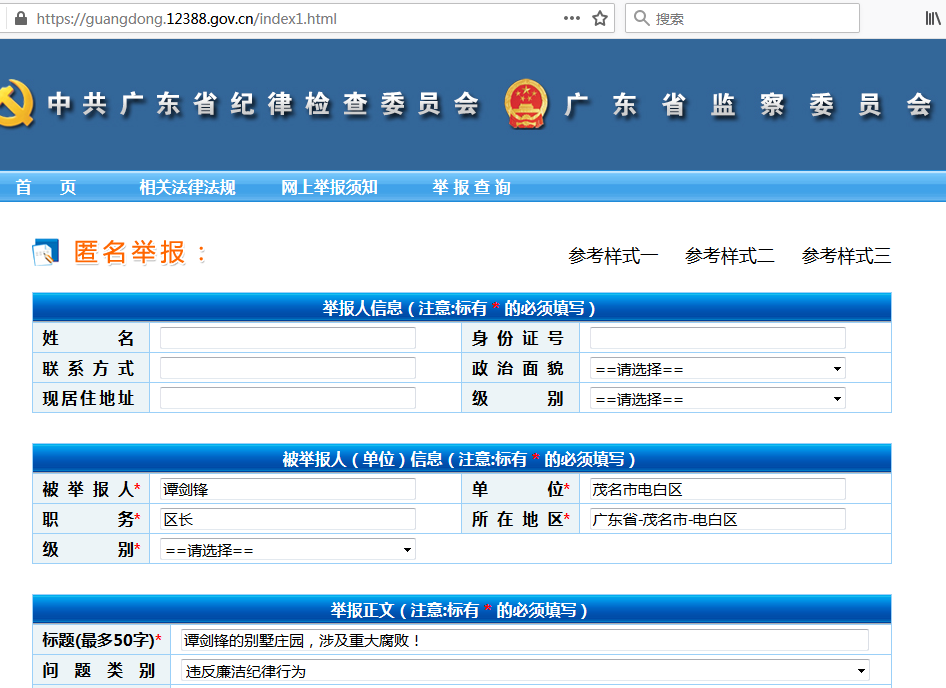The height and width of the screenshot is (688, 946).
Task: View 参考样式三 reference sample
Action: pyautogui.click(x=845, y=255)
